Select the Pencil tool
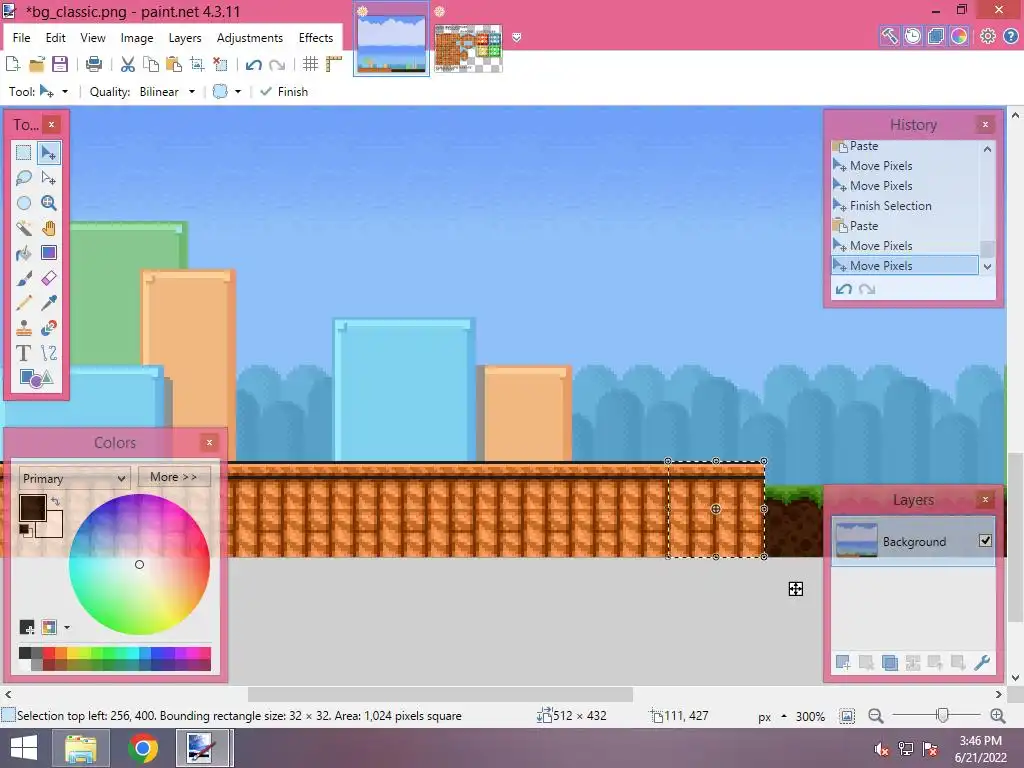Image resolution: width=1024 pixels, height=768 pixels. pos(24,303)
